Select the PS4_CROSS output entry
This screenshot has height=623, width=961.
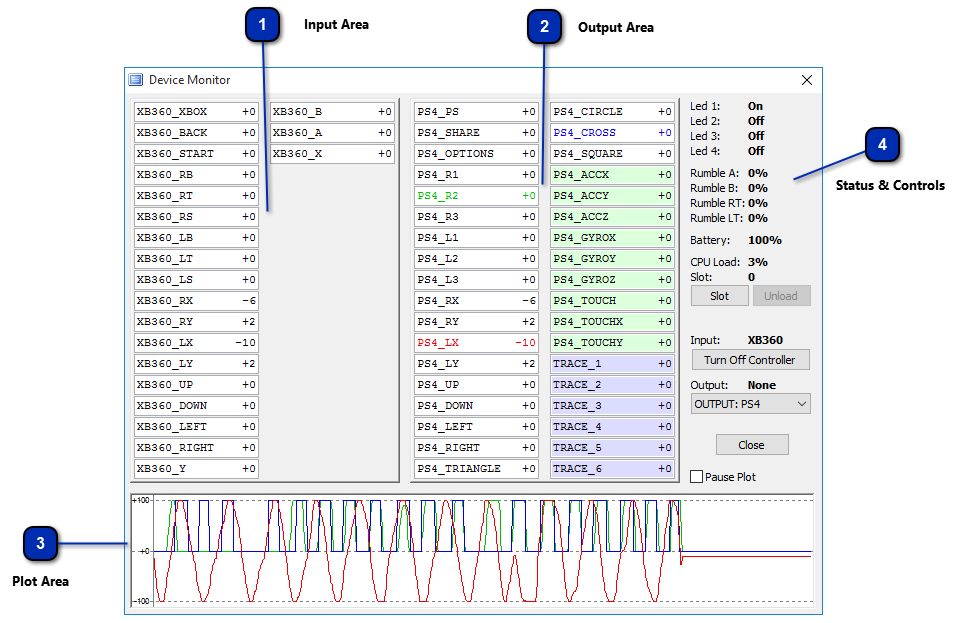pos(612,132)
